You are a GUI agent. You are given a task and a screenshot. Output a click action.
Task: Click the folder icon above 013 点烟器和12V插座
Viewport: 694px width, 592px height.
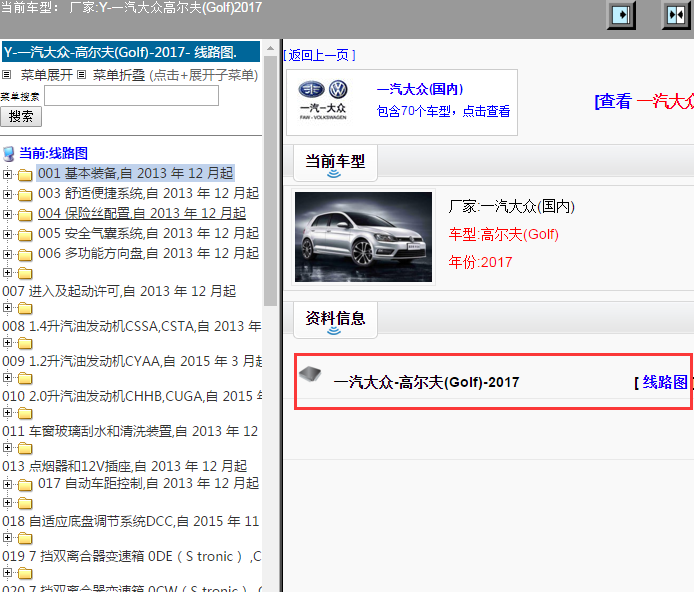[x=25, y=448]
